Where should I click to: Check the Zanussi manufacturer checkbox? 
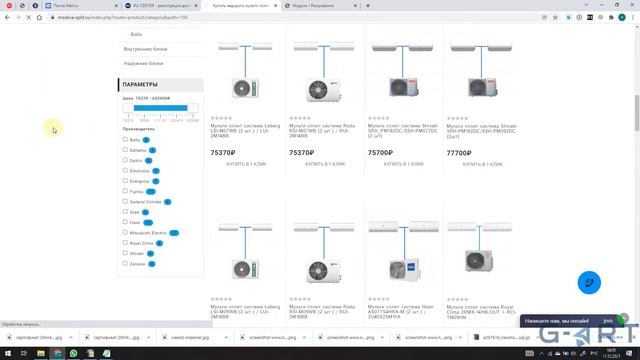click(x=125, y=263)
